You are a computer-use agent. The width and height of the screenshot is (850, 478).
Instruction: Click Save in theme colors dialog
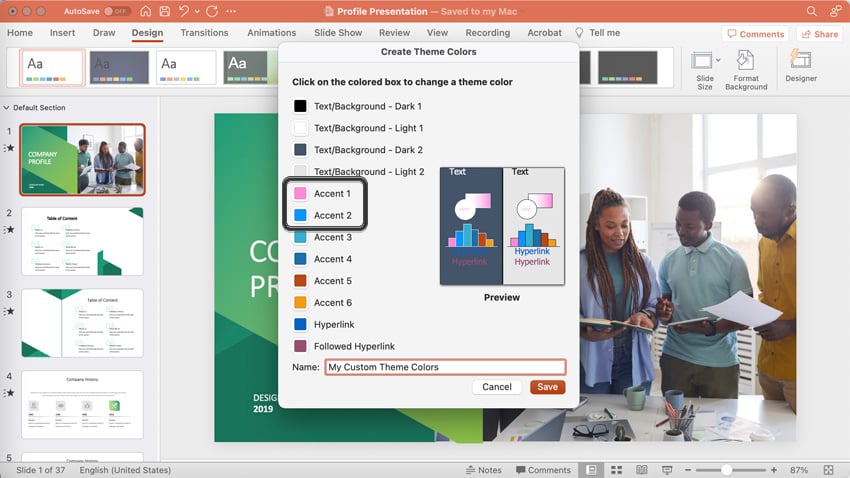tap(547, 387)
